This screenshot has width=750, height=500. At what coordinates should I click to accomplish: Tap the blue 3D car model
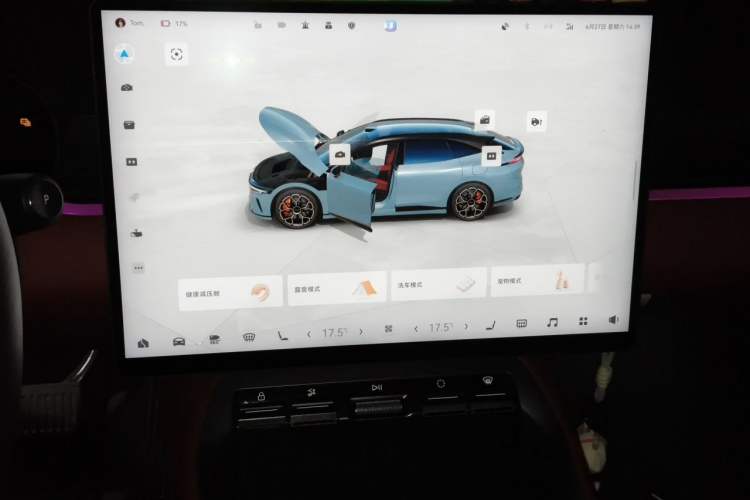(386, 172)
